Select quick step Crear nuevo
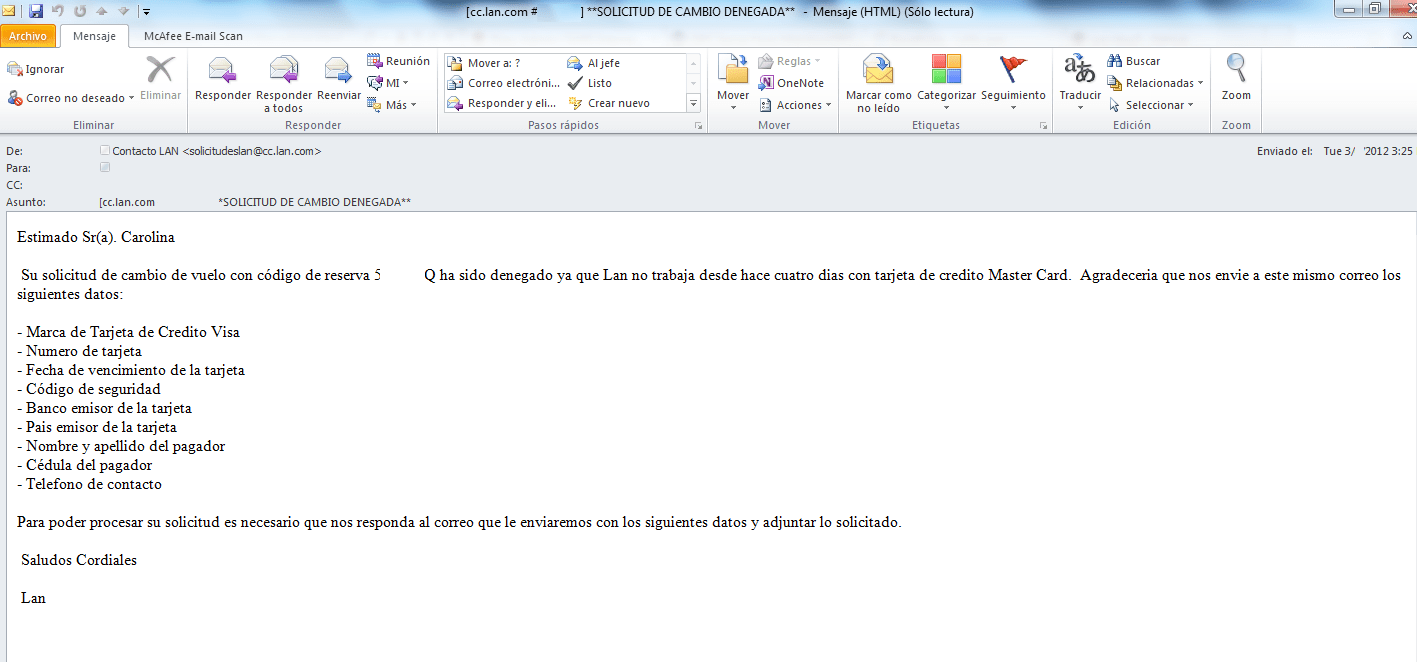 pos(609,103)
